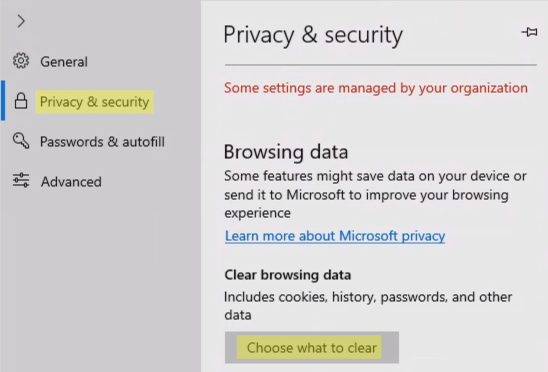
Task: Click the managed by your organization notice
Action: coord(376,88)
